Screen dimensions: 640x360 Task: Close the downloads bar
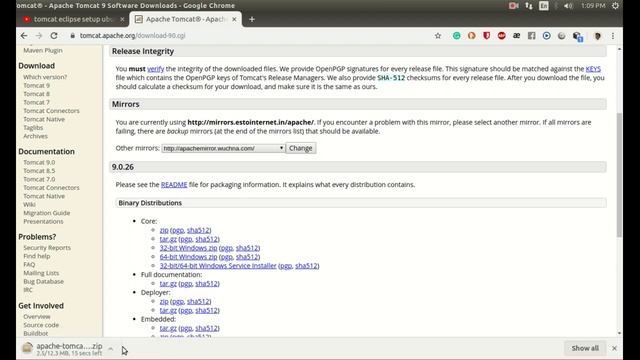point(614,348)
